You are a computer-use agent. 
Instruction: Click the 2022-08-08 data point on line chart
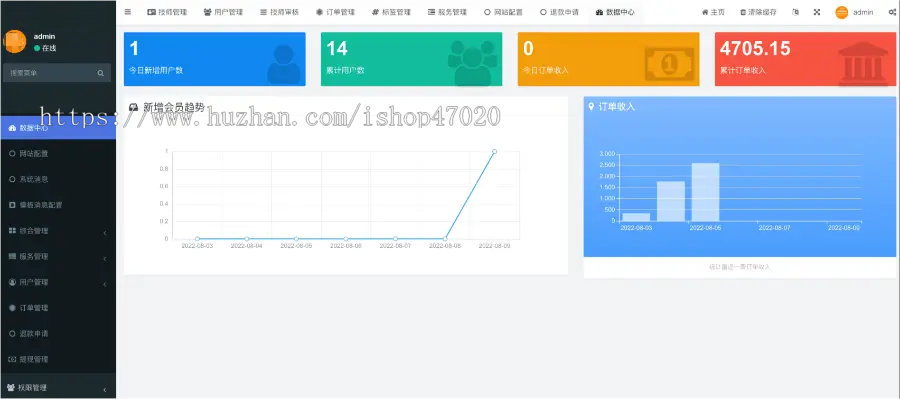point(445,239)
